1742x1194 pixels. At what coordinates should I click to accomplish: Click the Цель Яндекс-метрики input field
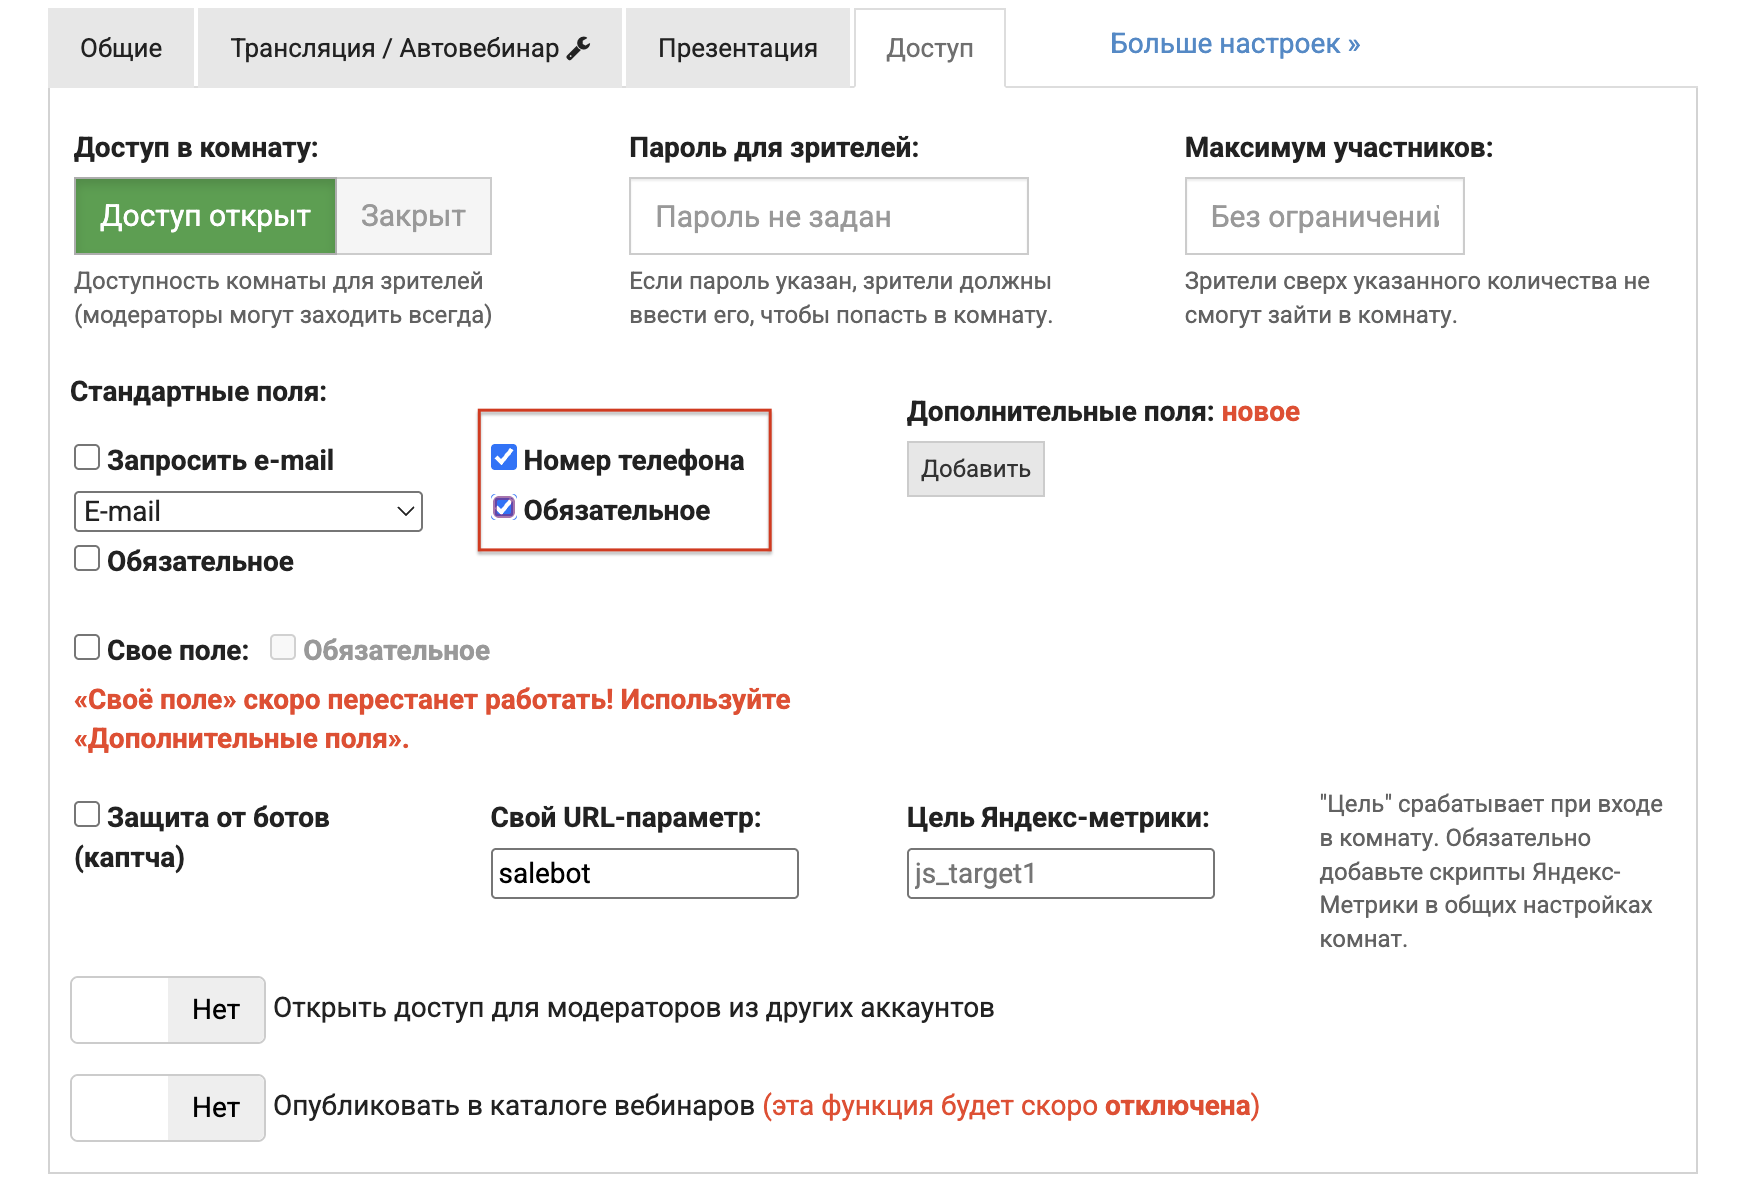[x=1060, y=873]
